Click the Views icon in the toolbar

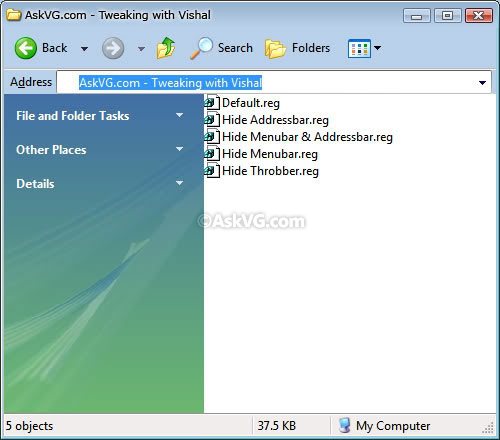pyautogui.click(x=359, y=48)
